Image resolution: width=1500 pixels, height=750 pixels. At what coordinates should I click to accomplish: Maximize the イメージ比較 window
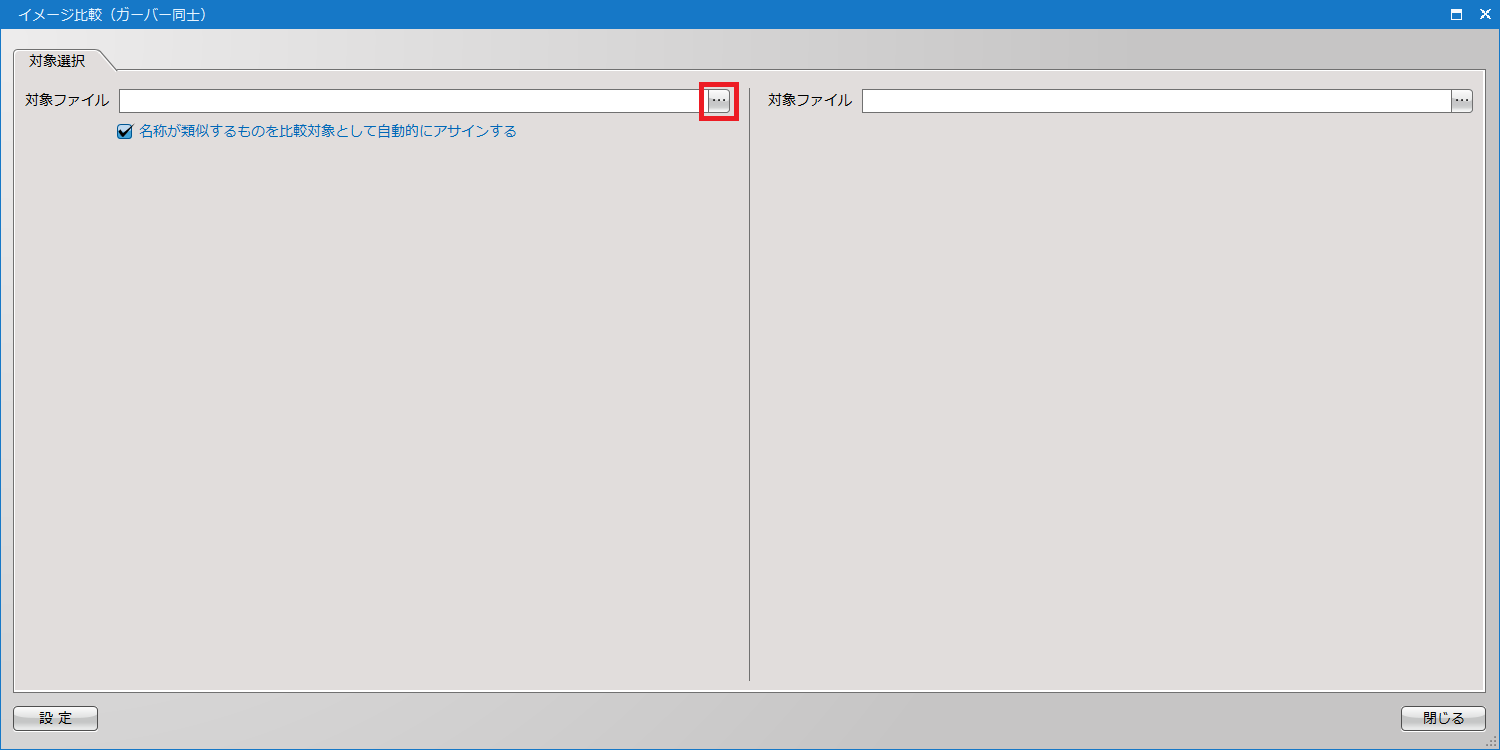pyautogui.click(x=1457, y=15)
